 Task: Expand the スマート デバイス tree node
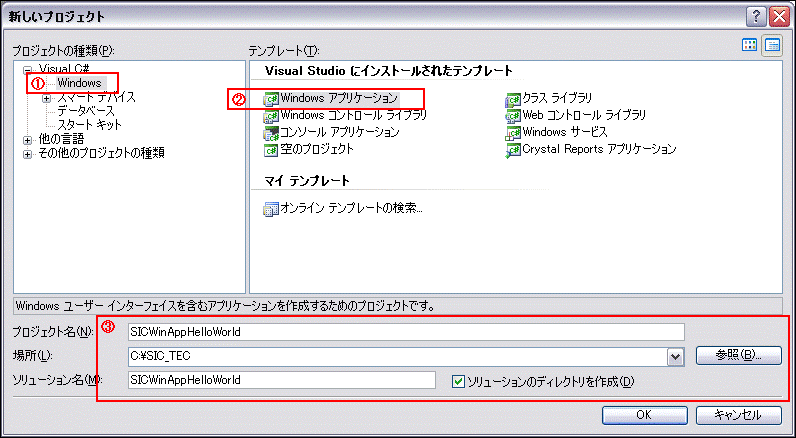click(x=47, y=98)
